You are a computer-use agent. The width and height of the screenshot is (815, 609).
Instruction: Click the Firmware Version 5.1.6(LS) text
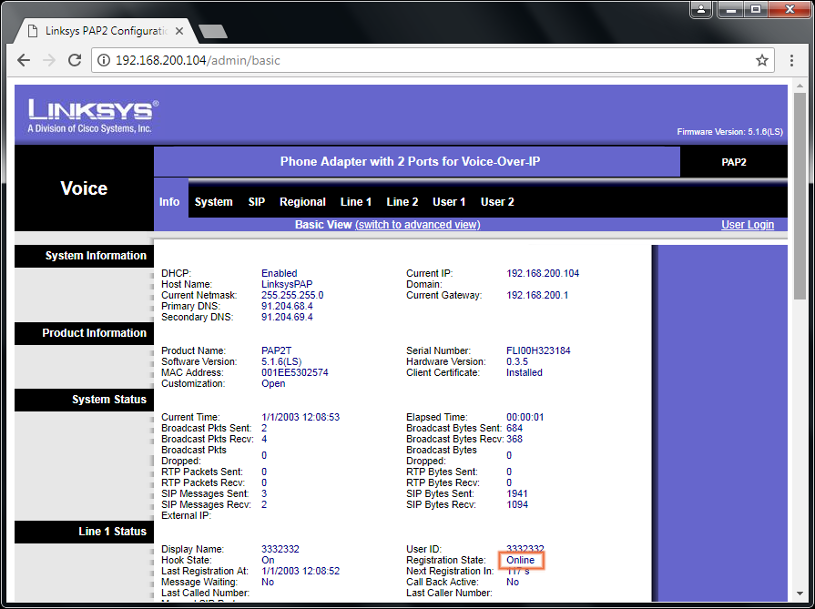click(x=730, y=132)
